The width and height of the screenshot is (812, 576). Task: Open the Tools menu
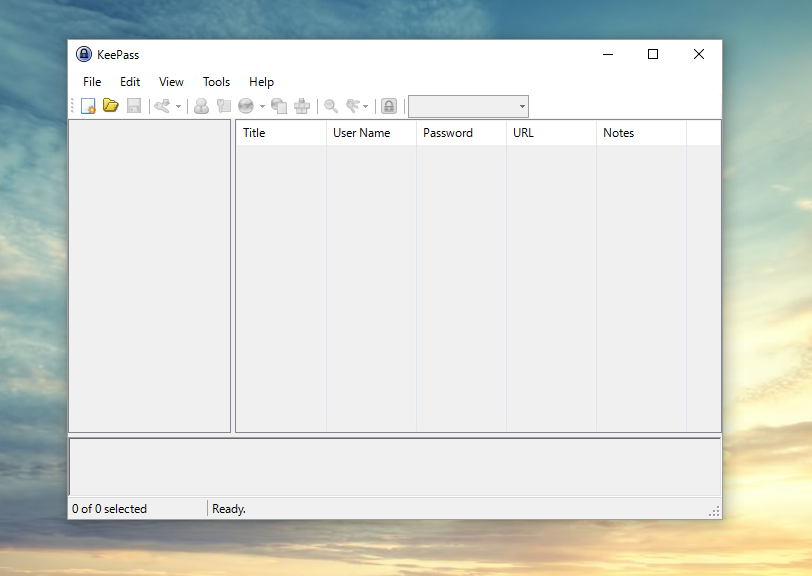[216, 82]
